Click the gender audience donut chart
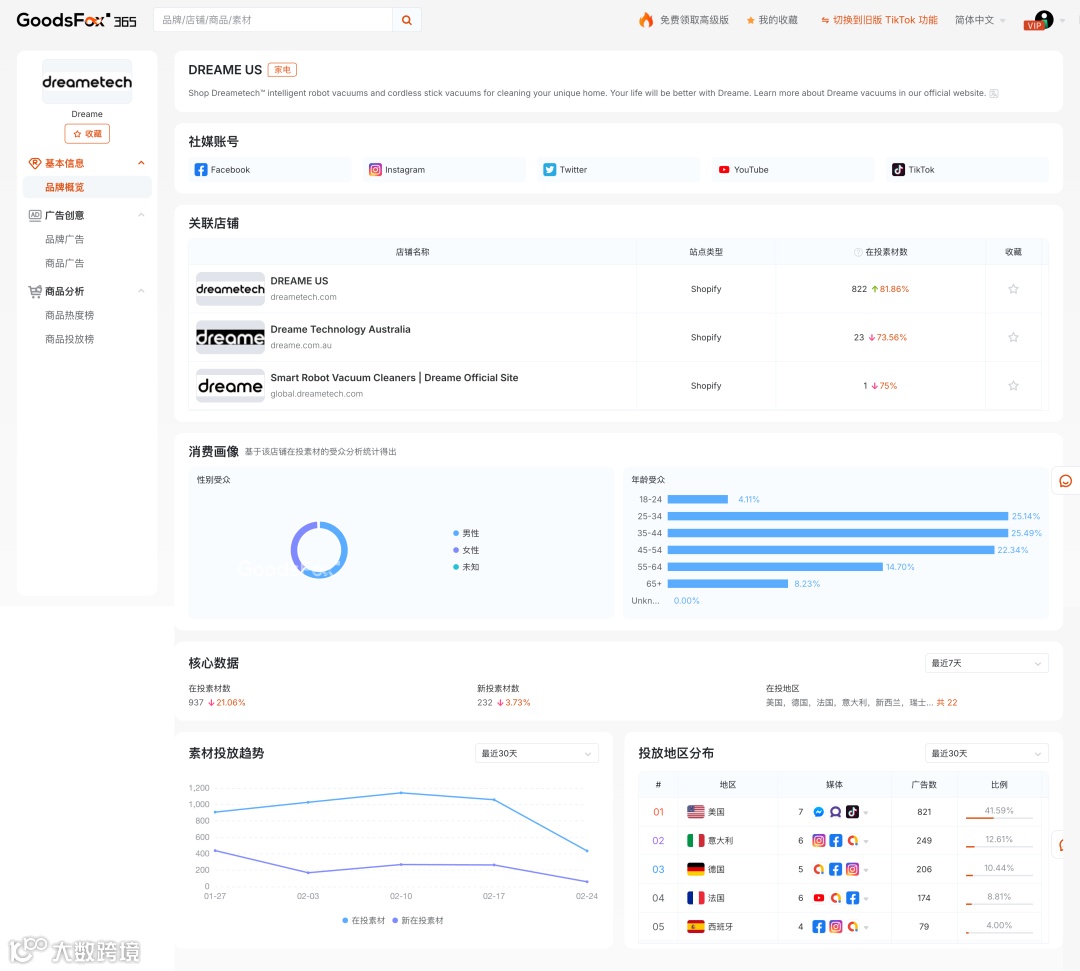Image resolution: width=1080 pixels, height=971 pixels. (319, 550)
